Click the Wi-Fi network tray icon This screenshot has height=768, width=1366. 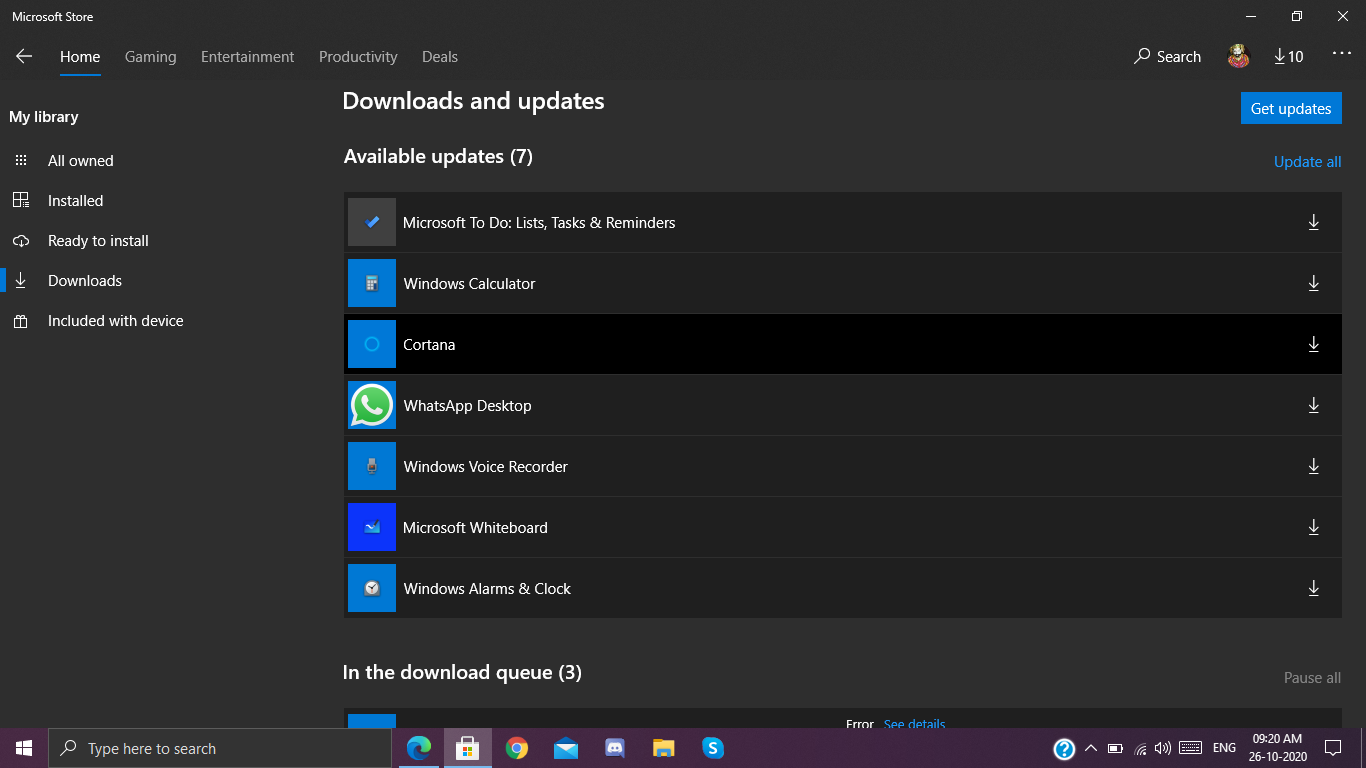(1140, 748)
